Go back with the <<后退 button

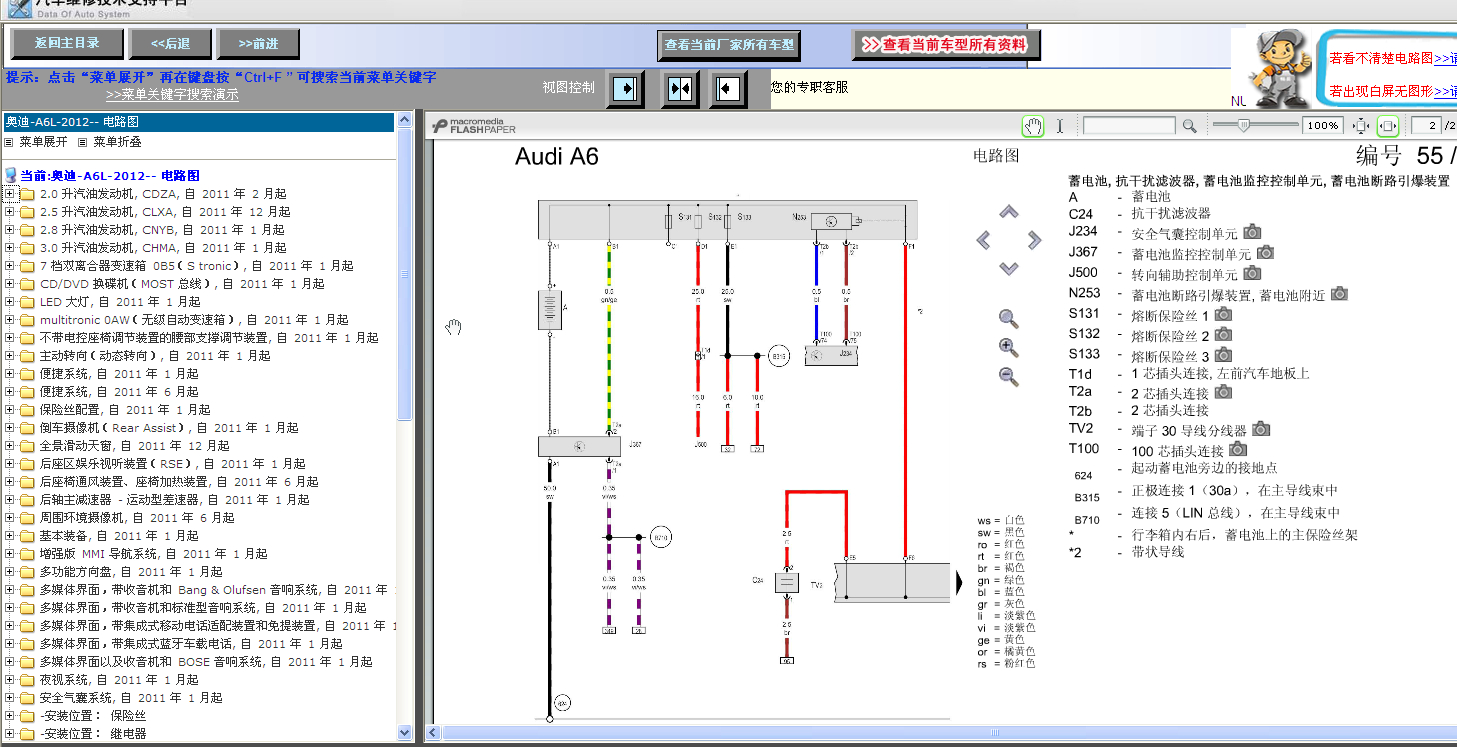[171, 44]
